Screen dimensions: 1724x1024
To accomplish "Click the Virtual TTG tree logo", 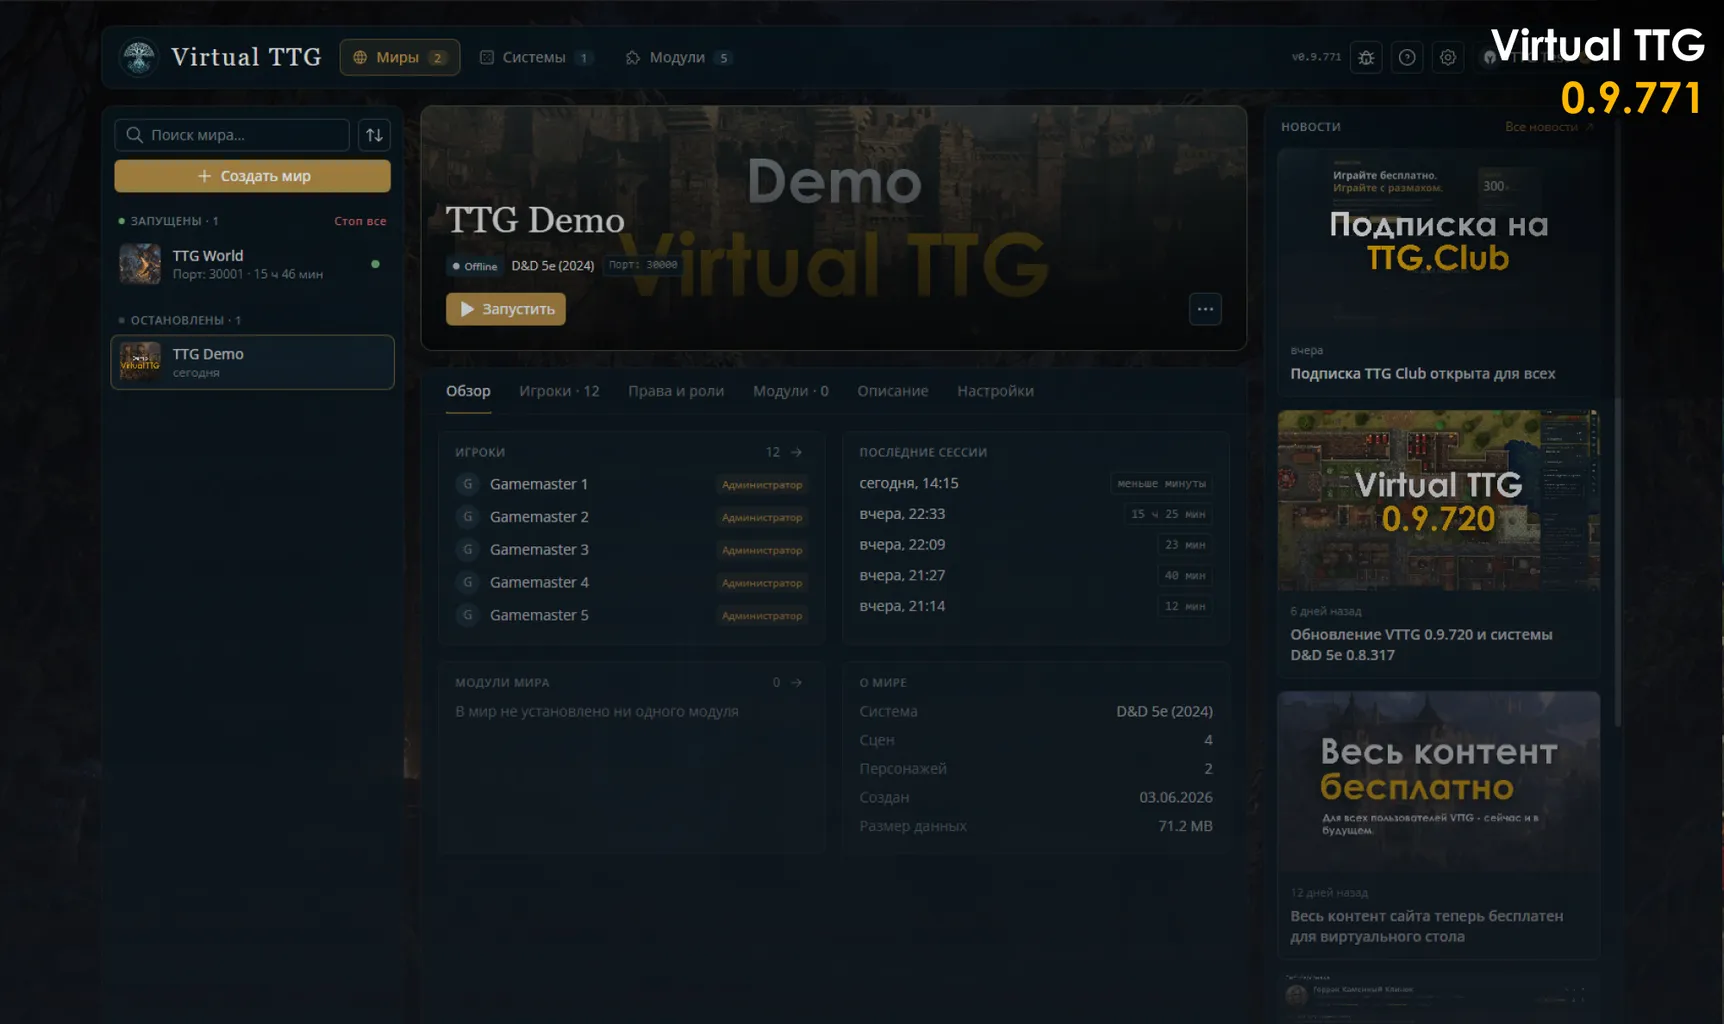I will (x=139, y=57).
